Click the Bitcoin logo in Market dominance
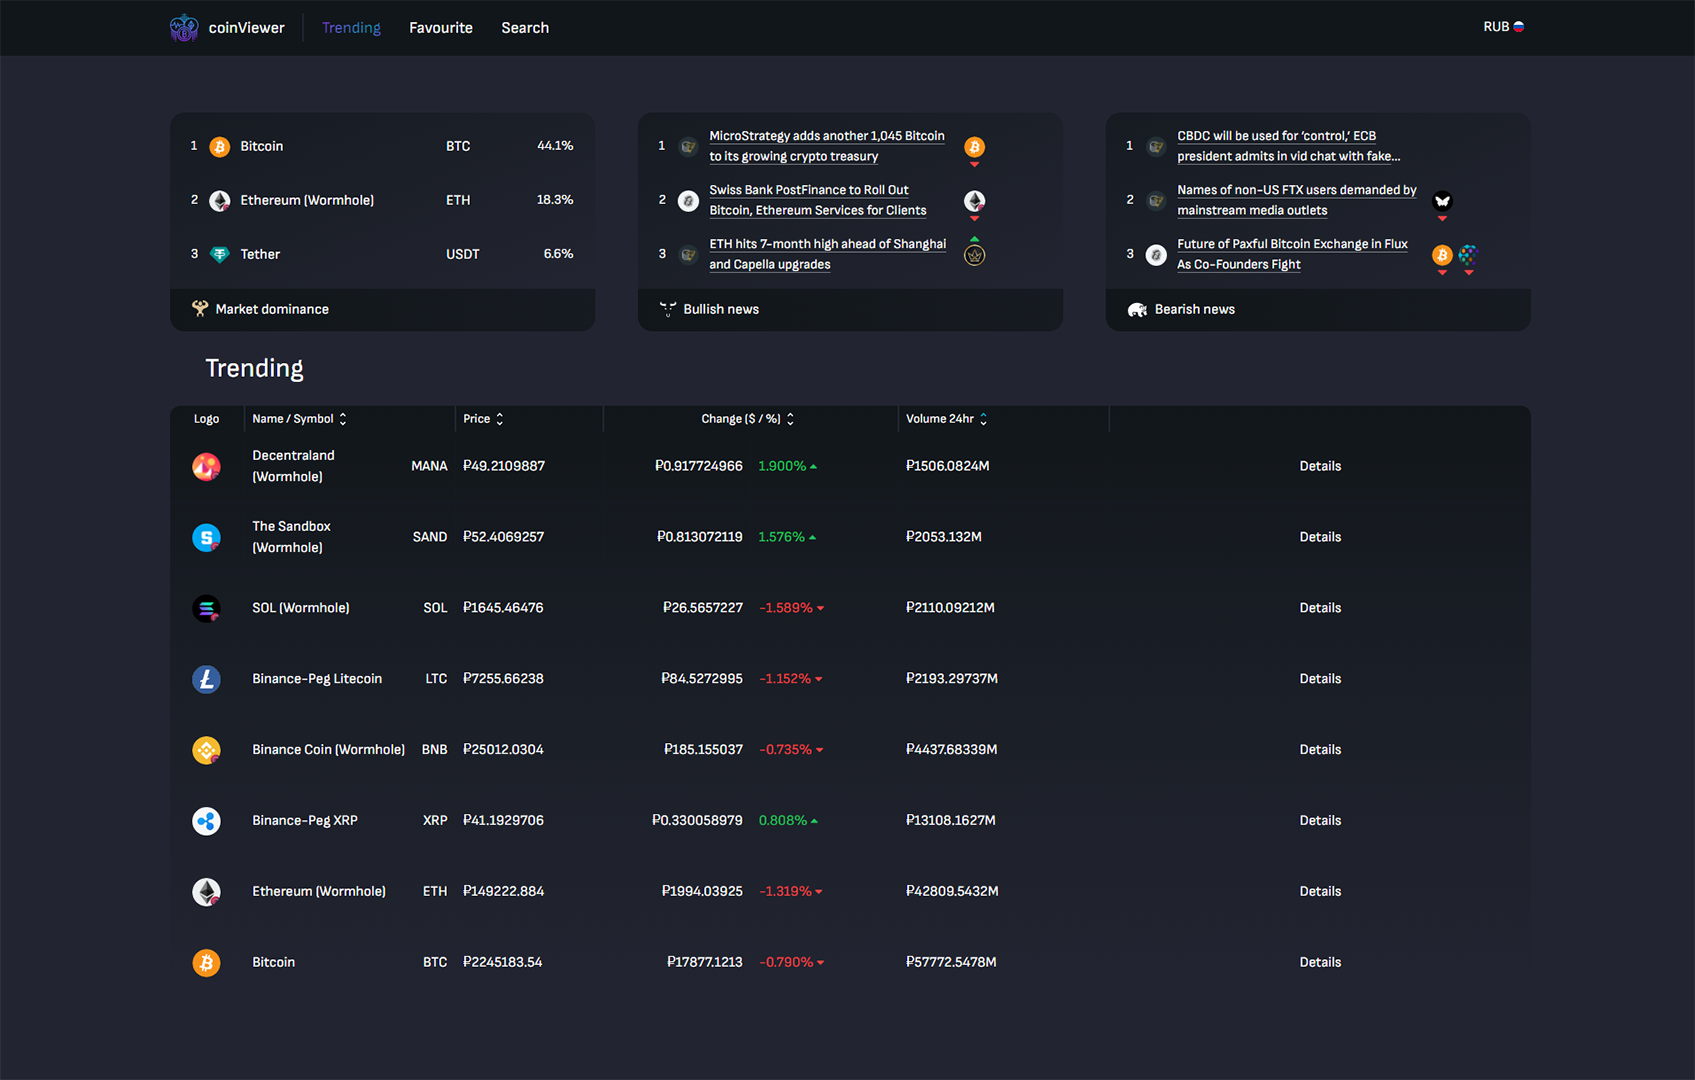The height and width of the screenshot is (1080, 1695). (x=220, y=147)
